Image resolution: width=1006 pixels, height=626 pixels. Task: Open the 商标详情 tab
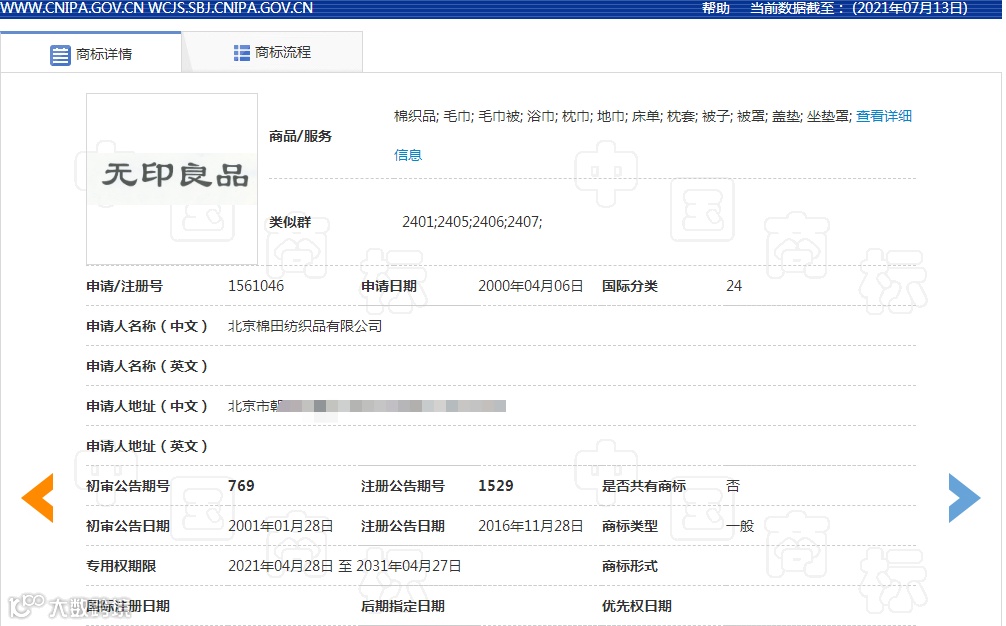pyautogui.click(x=90, y=54)
